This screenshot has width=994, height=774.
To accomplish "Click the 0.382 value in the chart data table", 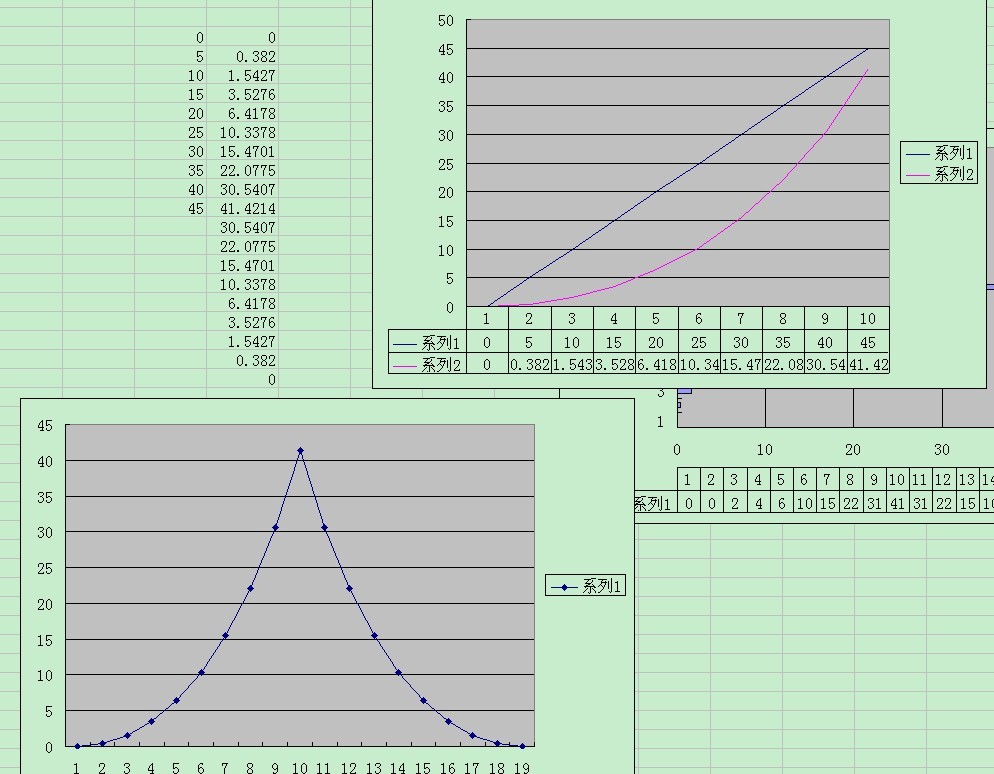I will coord(529,364).
